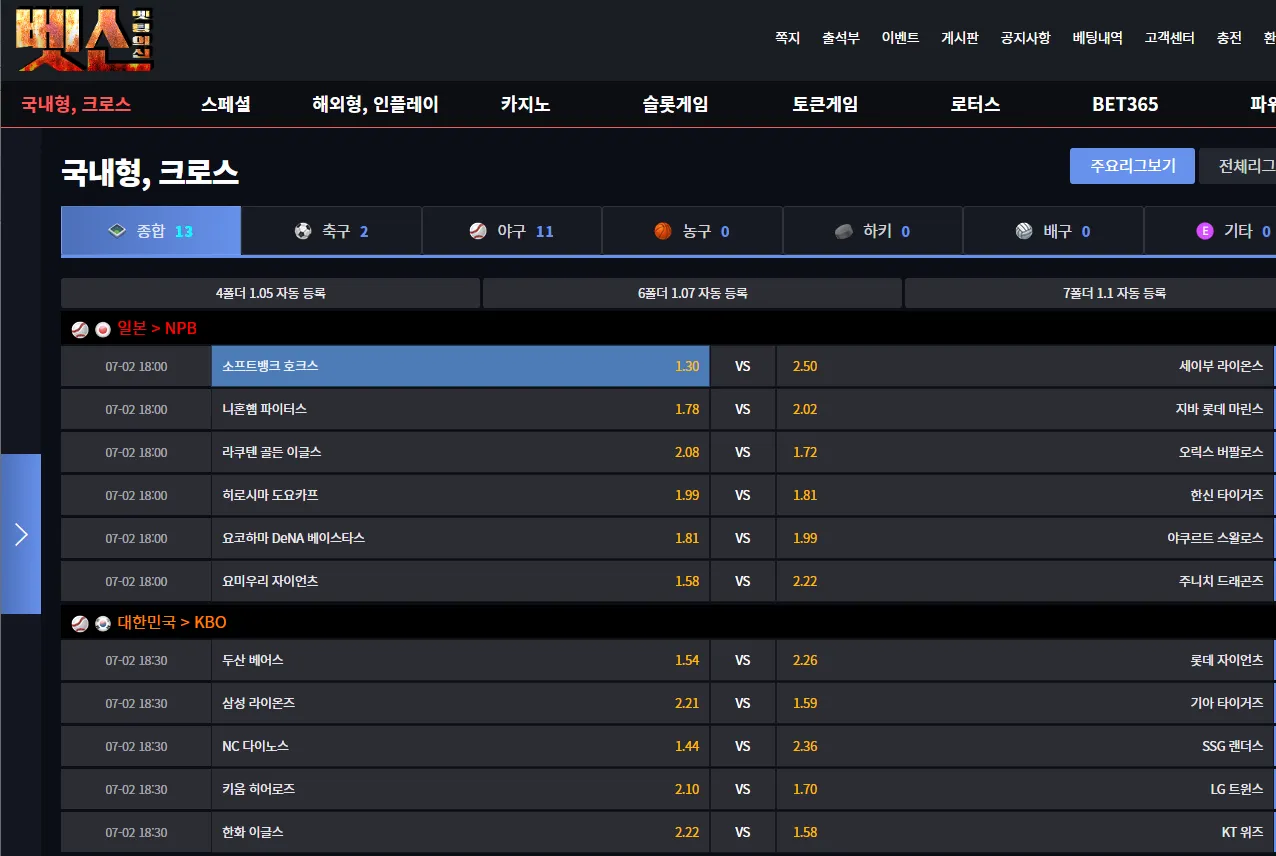Open the 스페셜 menu
The image size is (1276, 856).
pos(226,104)
